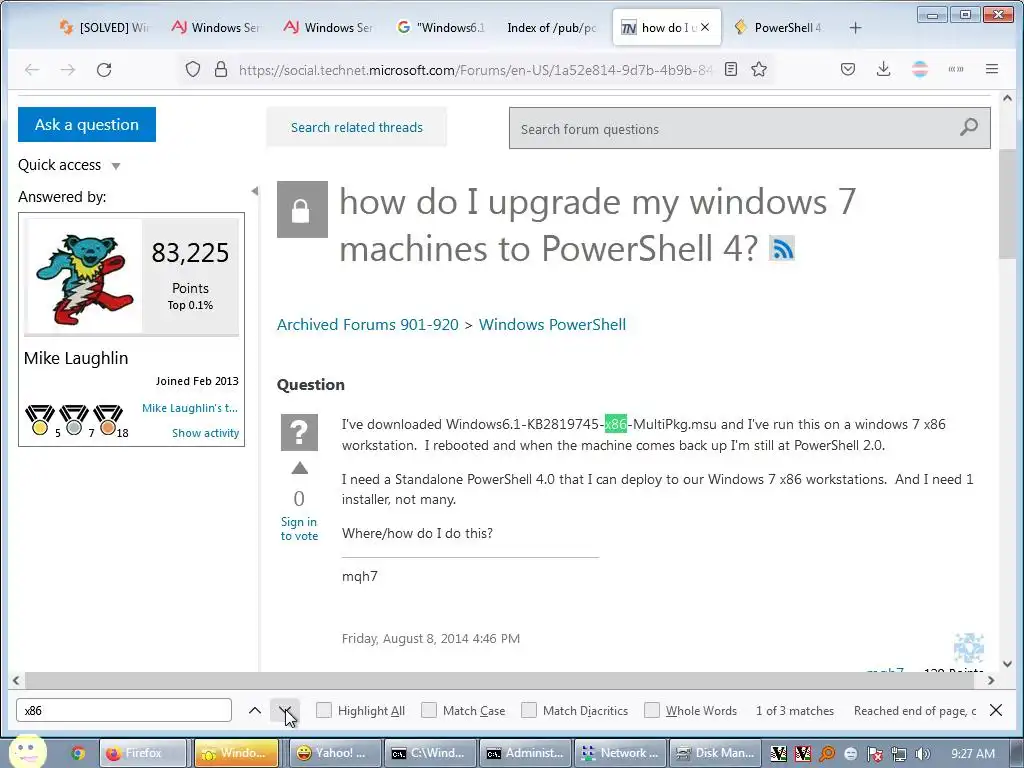Image resolution: width=1024 pixels, height=768 pixels.
Task: Open the Administ... command prompt taskbar button
Action: tap(526, 753)
